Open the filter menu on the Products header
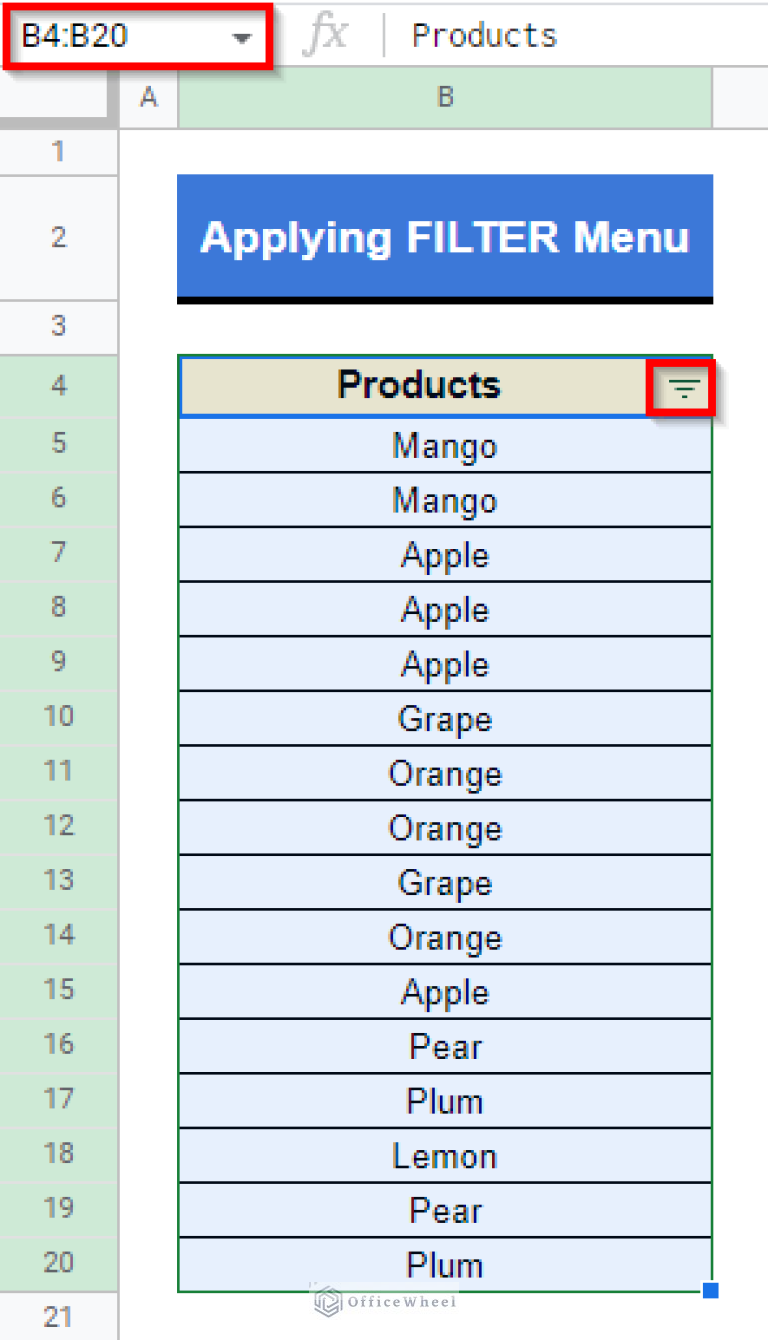This screenshot has height=1340, width=768. click(682, 389)
